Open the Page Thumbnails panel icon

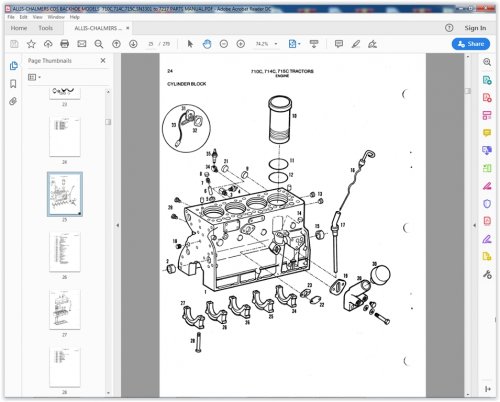click(x=13, y=66)
